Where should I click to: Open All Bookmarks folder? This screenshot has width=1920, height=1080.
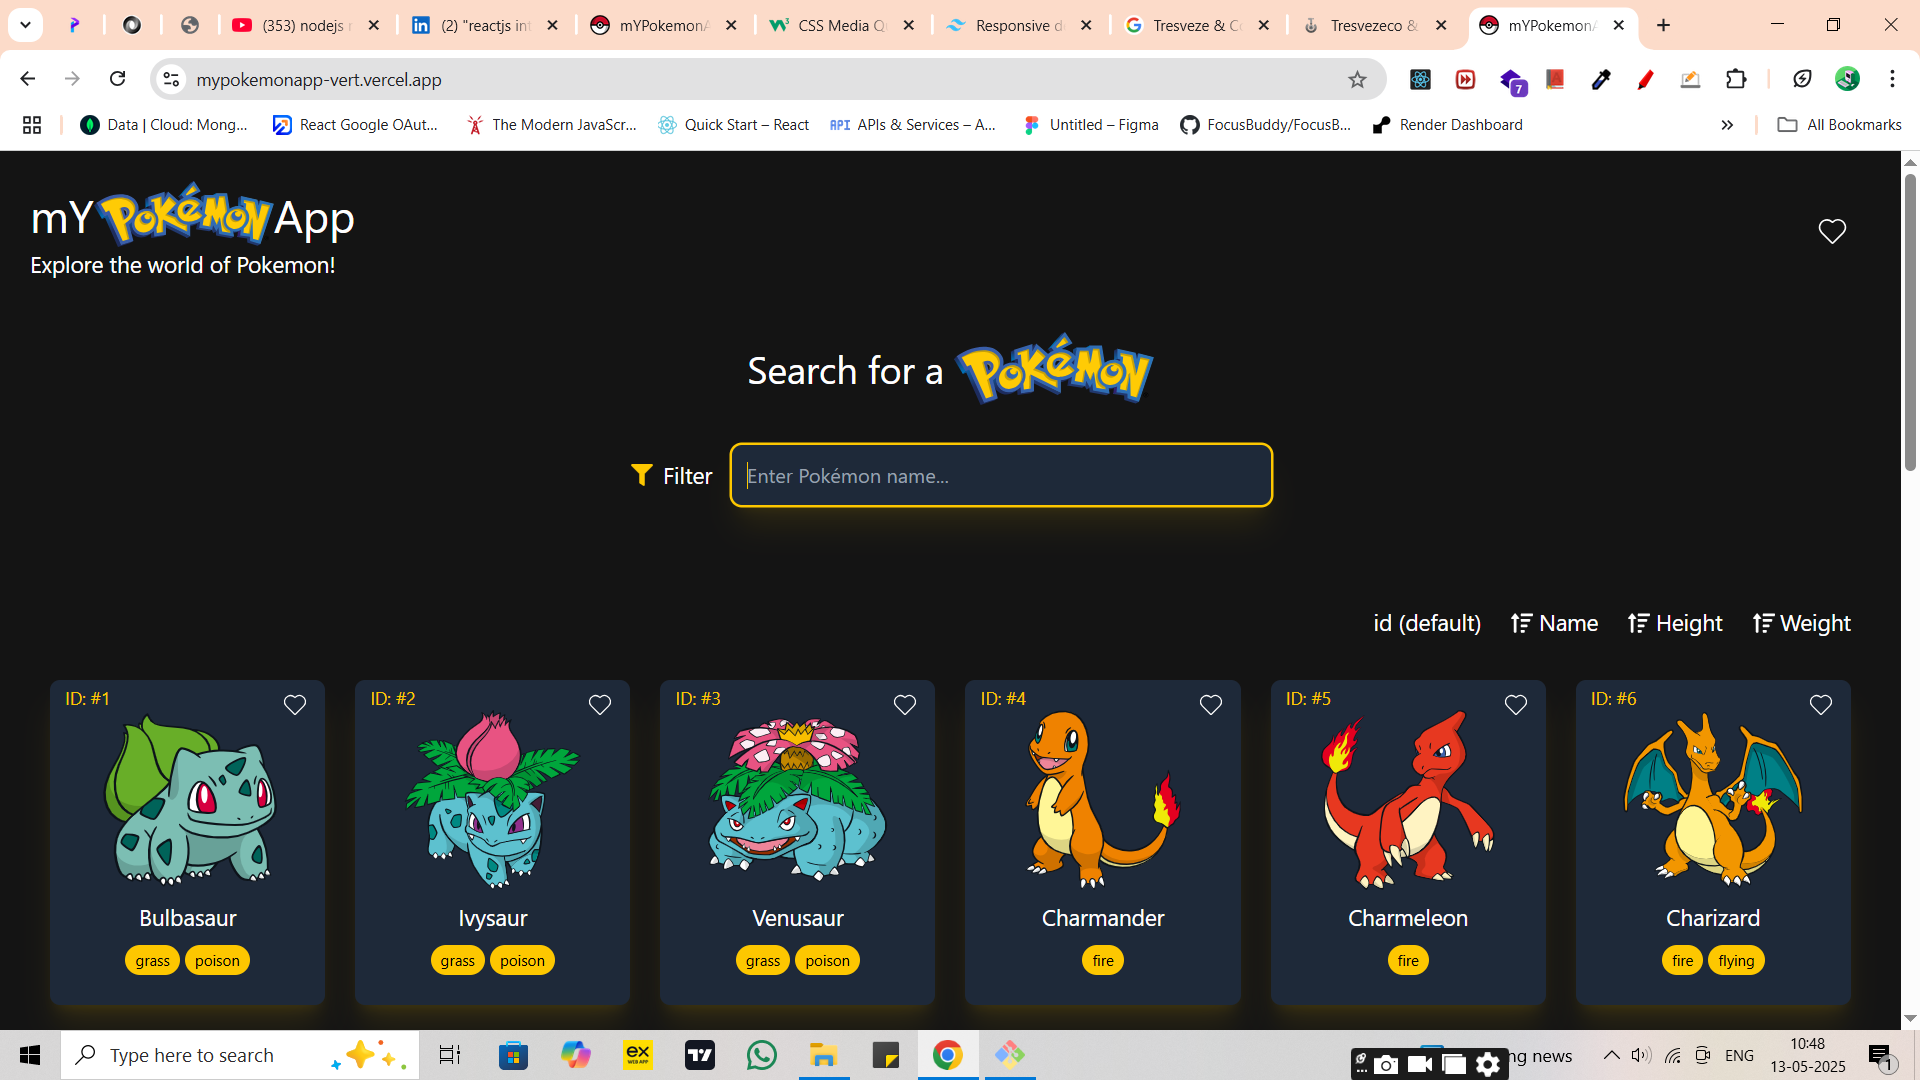click(x=1839, y=125)
